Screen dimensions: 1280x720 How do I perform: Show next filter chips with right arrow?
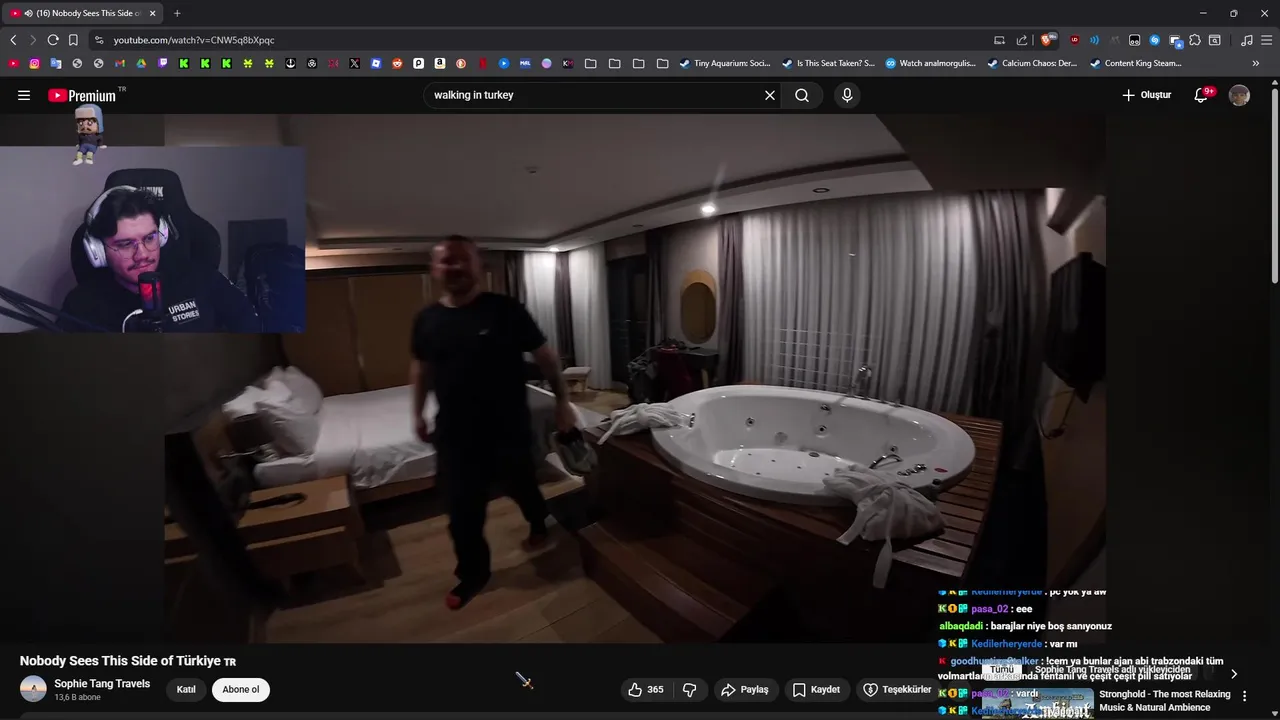pos(1234,674)
